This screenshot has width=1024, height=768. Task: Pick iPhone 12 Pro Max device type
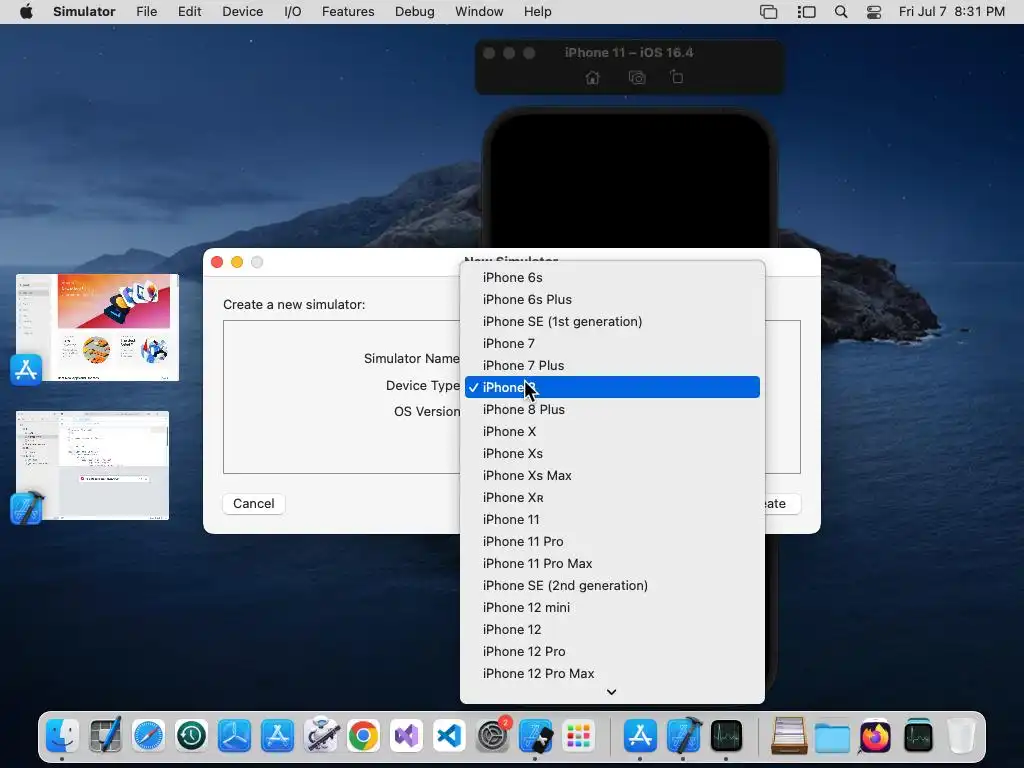[612, 673]
